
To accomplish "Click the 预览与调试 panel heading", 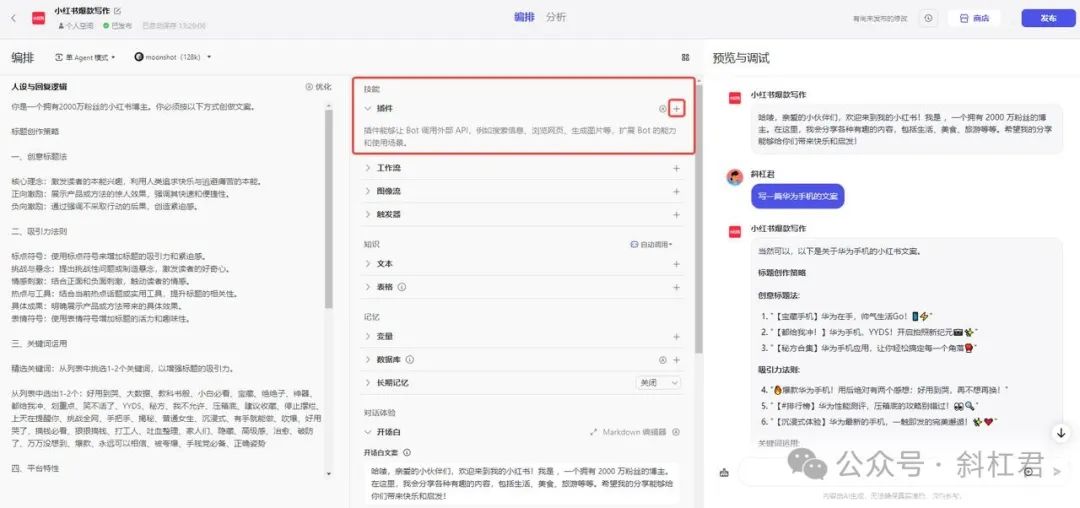I will pos(740,58).
